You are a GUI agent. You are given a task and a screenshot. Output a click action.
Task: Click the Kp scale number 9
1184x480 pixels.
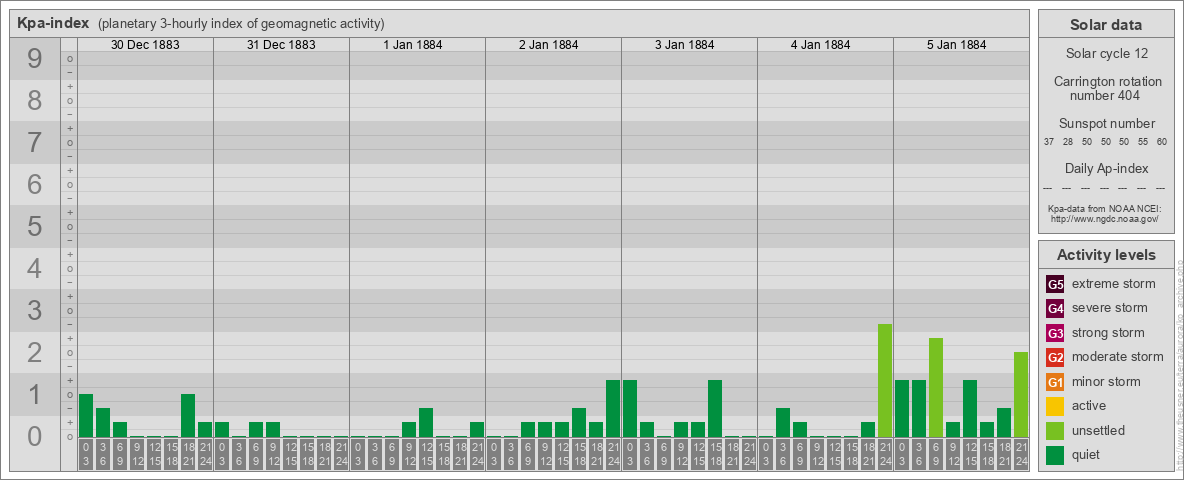35,59
